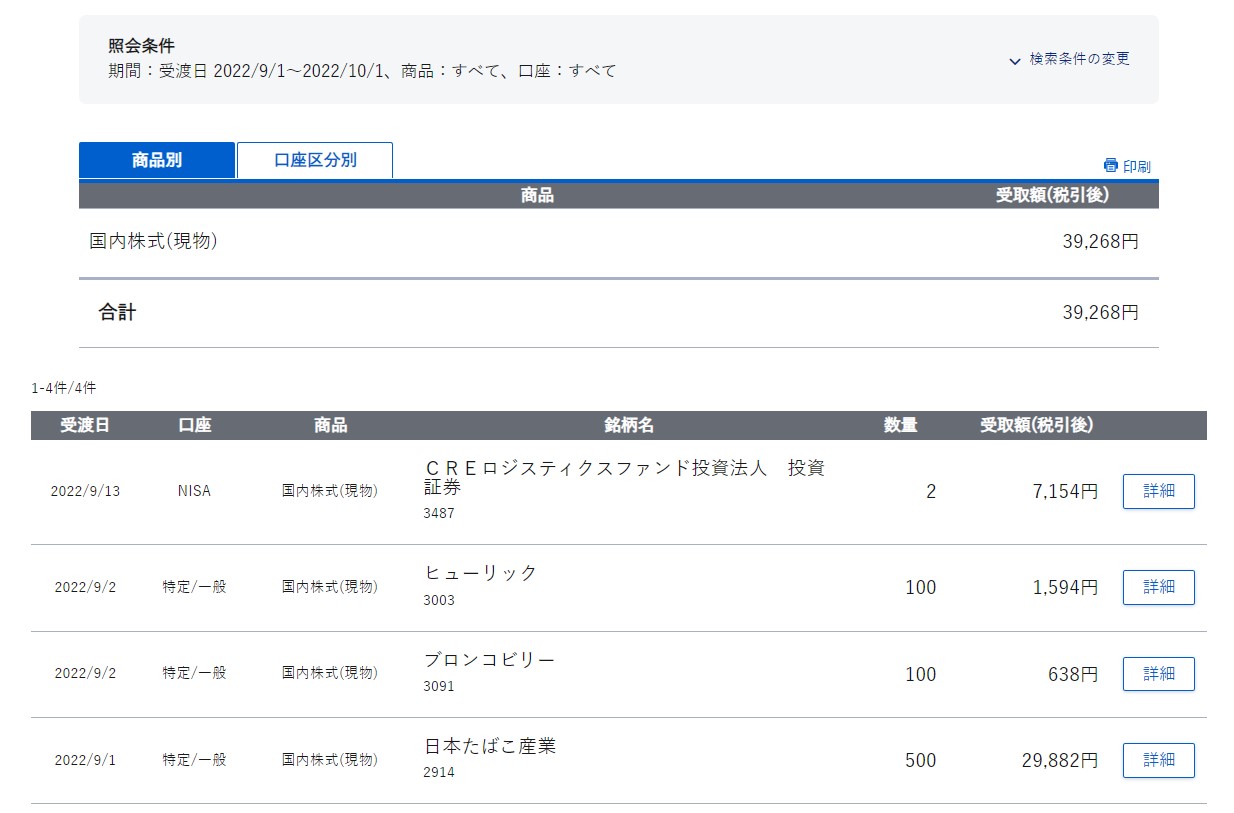Click the 数量 column header
The height and width of the screenshot is (813, 1234).
[900, 425]
